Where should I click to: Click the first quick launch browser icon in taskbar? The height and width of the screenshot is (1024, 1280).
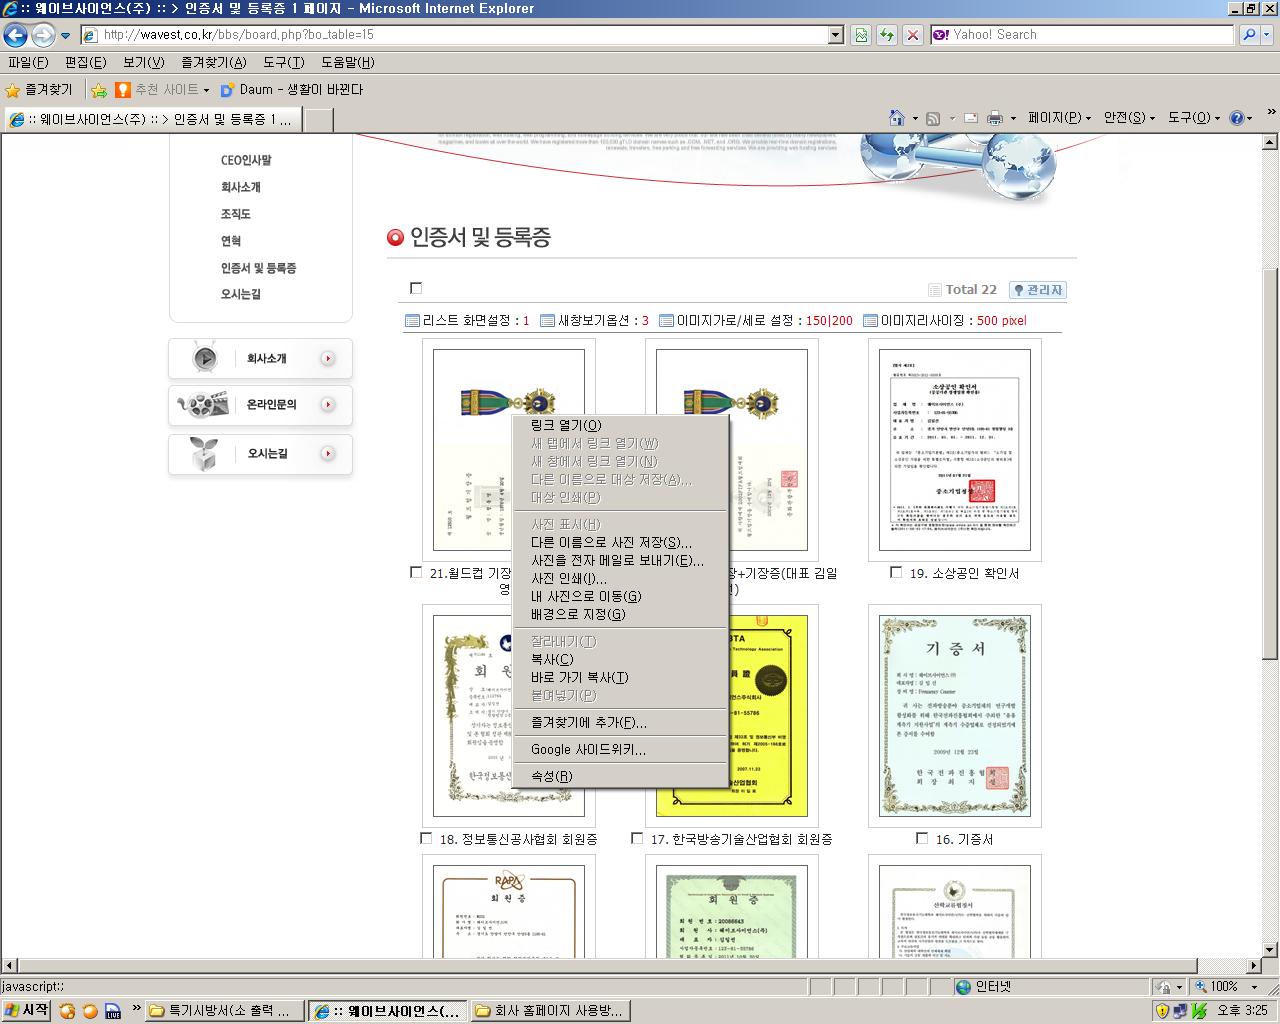click(x=67, y=1011)
